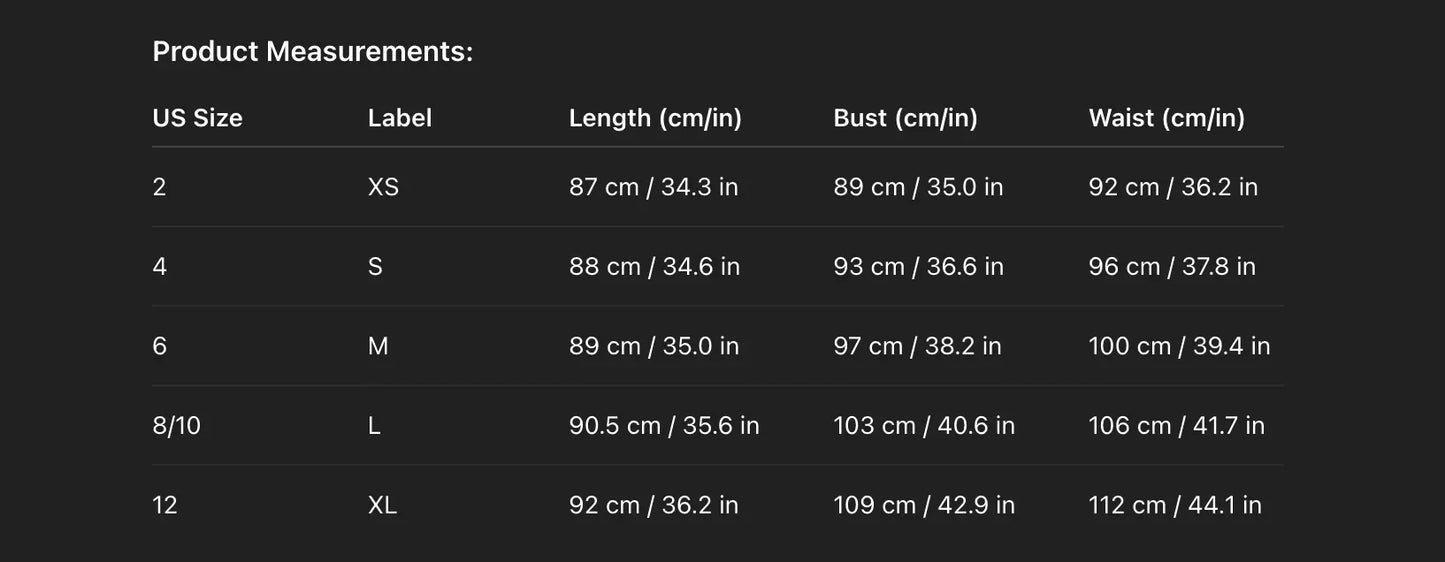Select the 96 cm / 37.8 in waist
This screenshot has height=562, width=1445.
pyautogui.click(x=1172, y=267)
